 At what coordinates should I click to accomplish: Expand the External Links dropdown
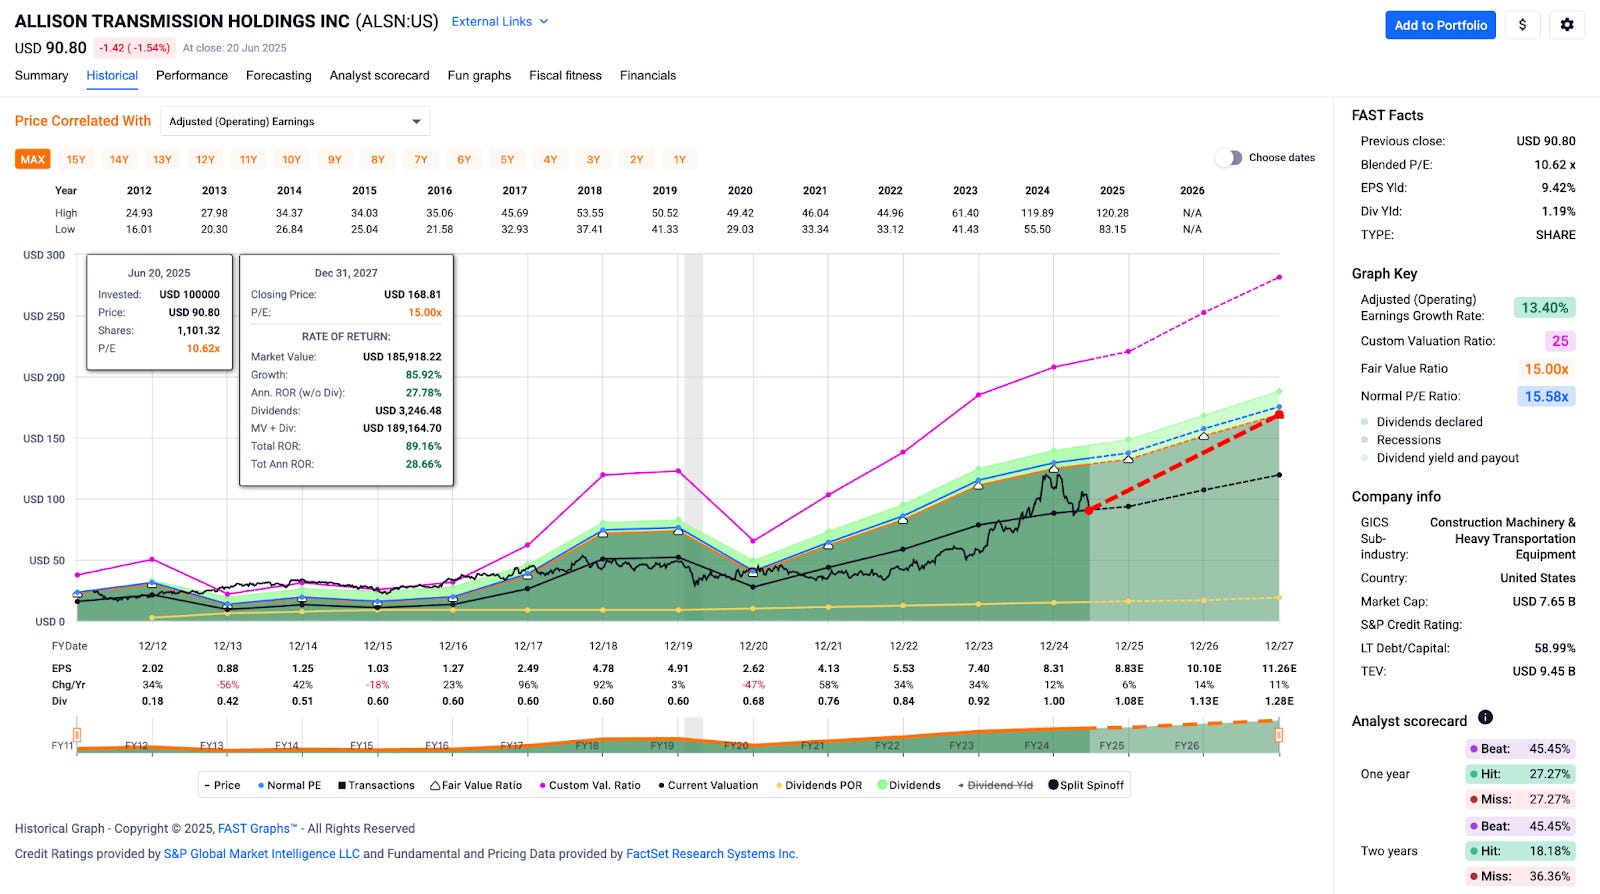500,21
